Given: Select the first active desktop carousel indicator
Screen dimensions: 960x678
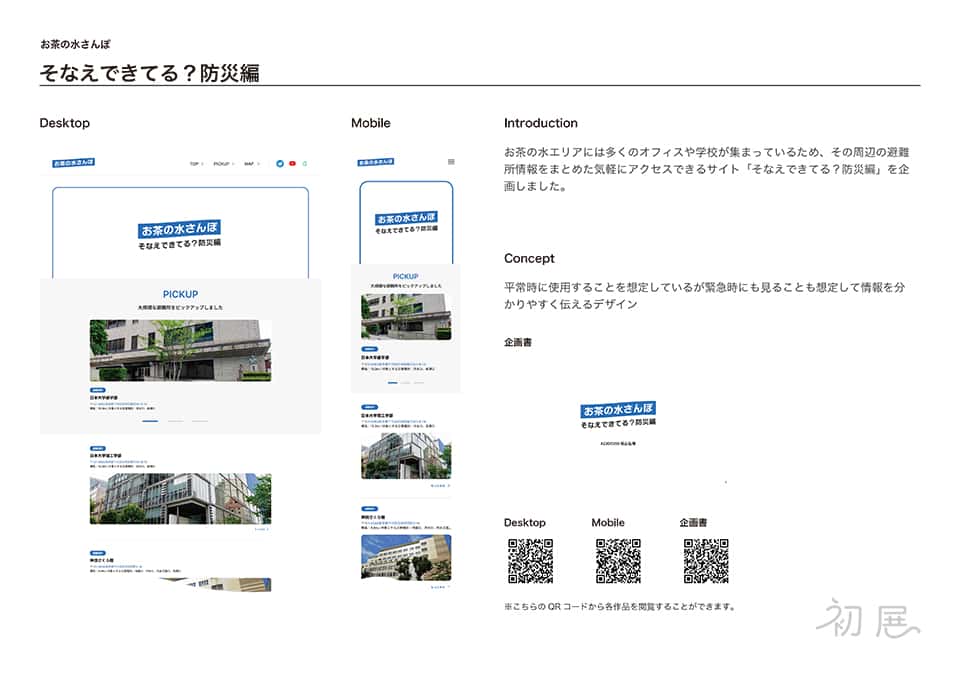Looking at the screenshot, I should pyautogui.click(x=150, y=421).
